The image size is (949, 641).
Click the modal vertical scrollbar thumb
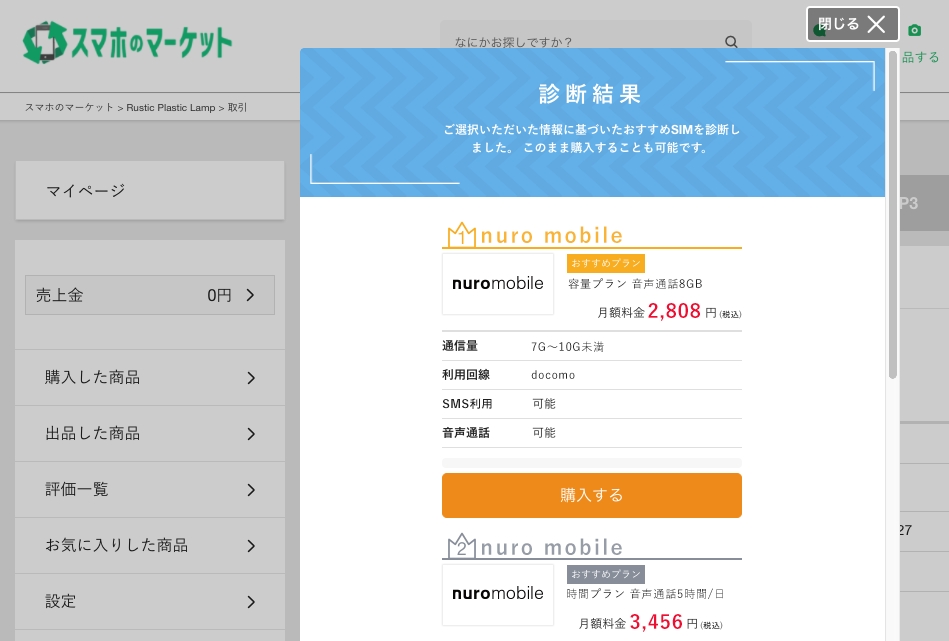pyautogui.click(x=892, y=215)
